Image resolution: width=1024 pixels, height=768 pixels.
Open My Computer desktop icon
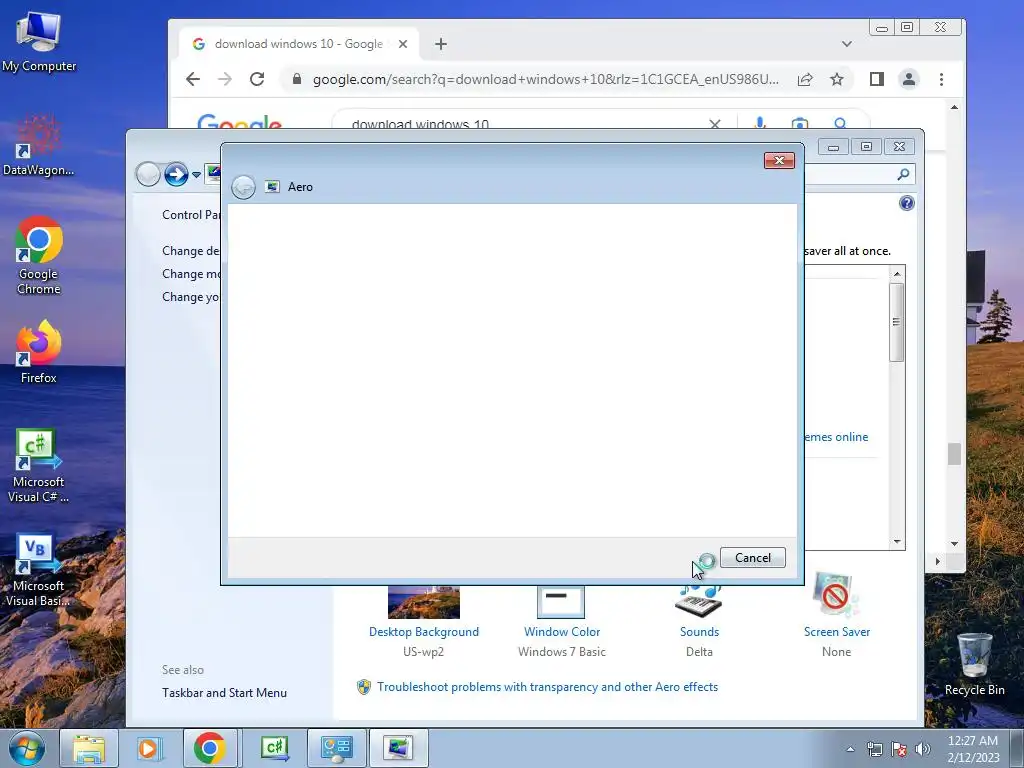pos(39,40)
